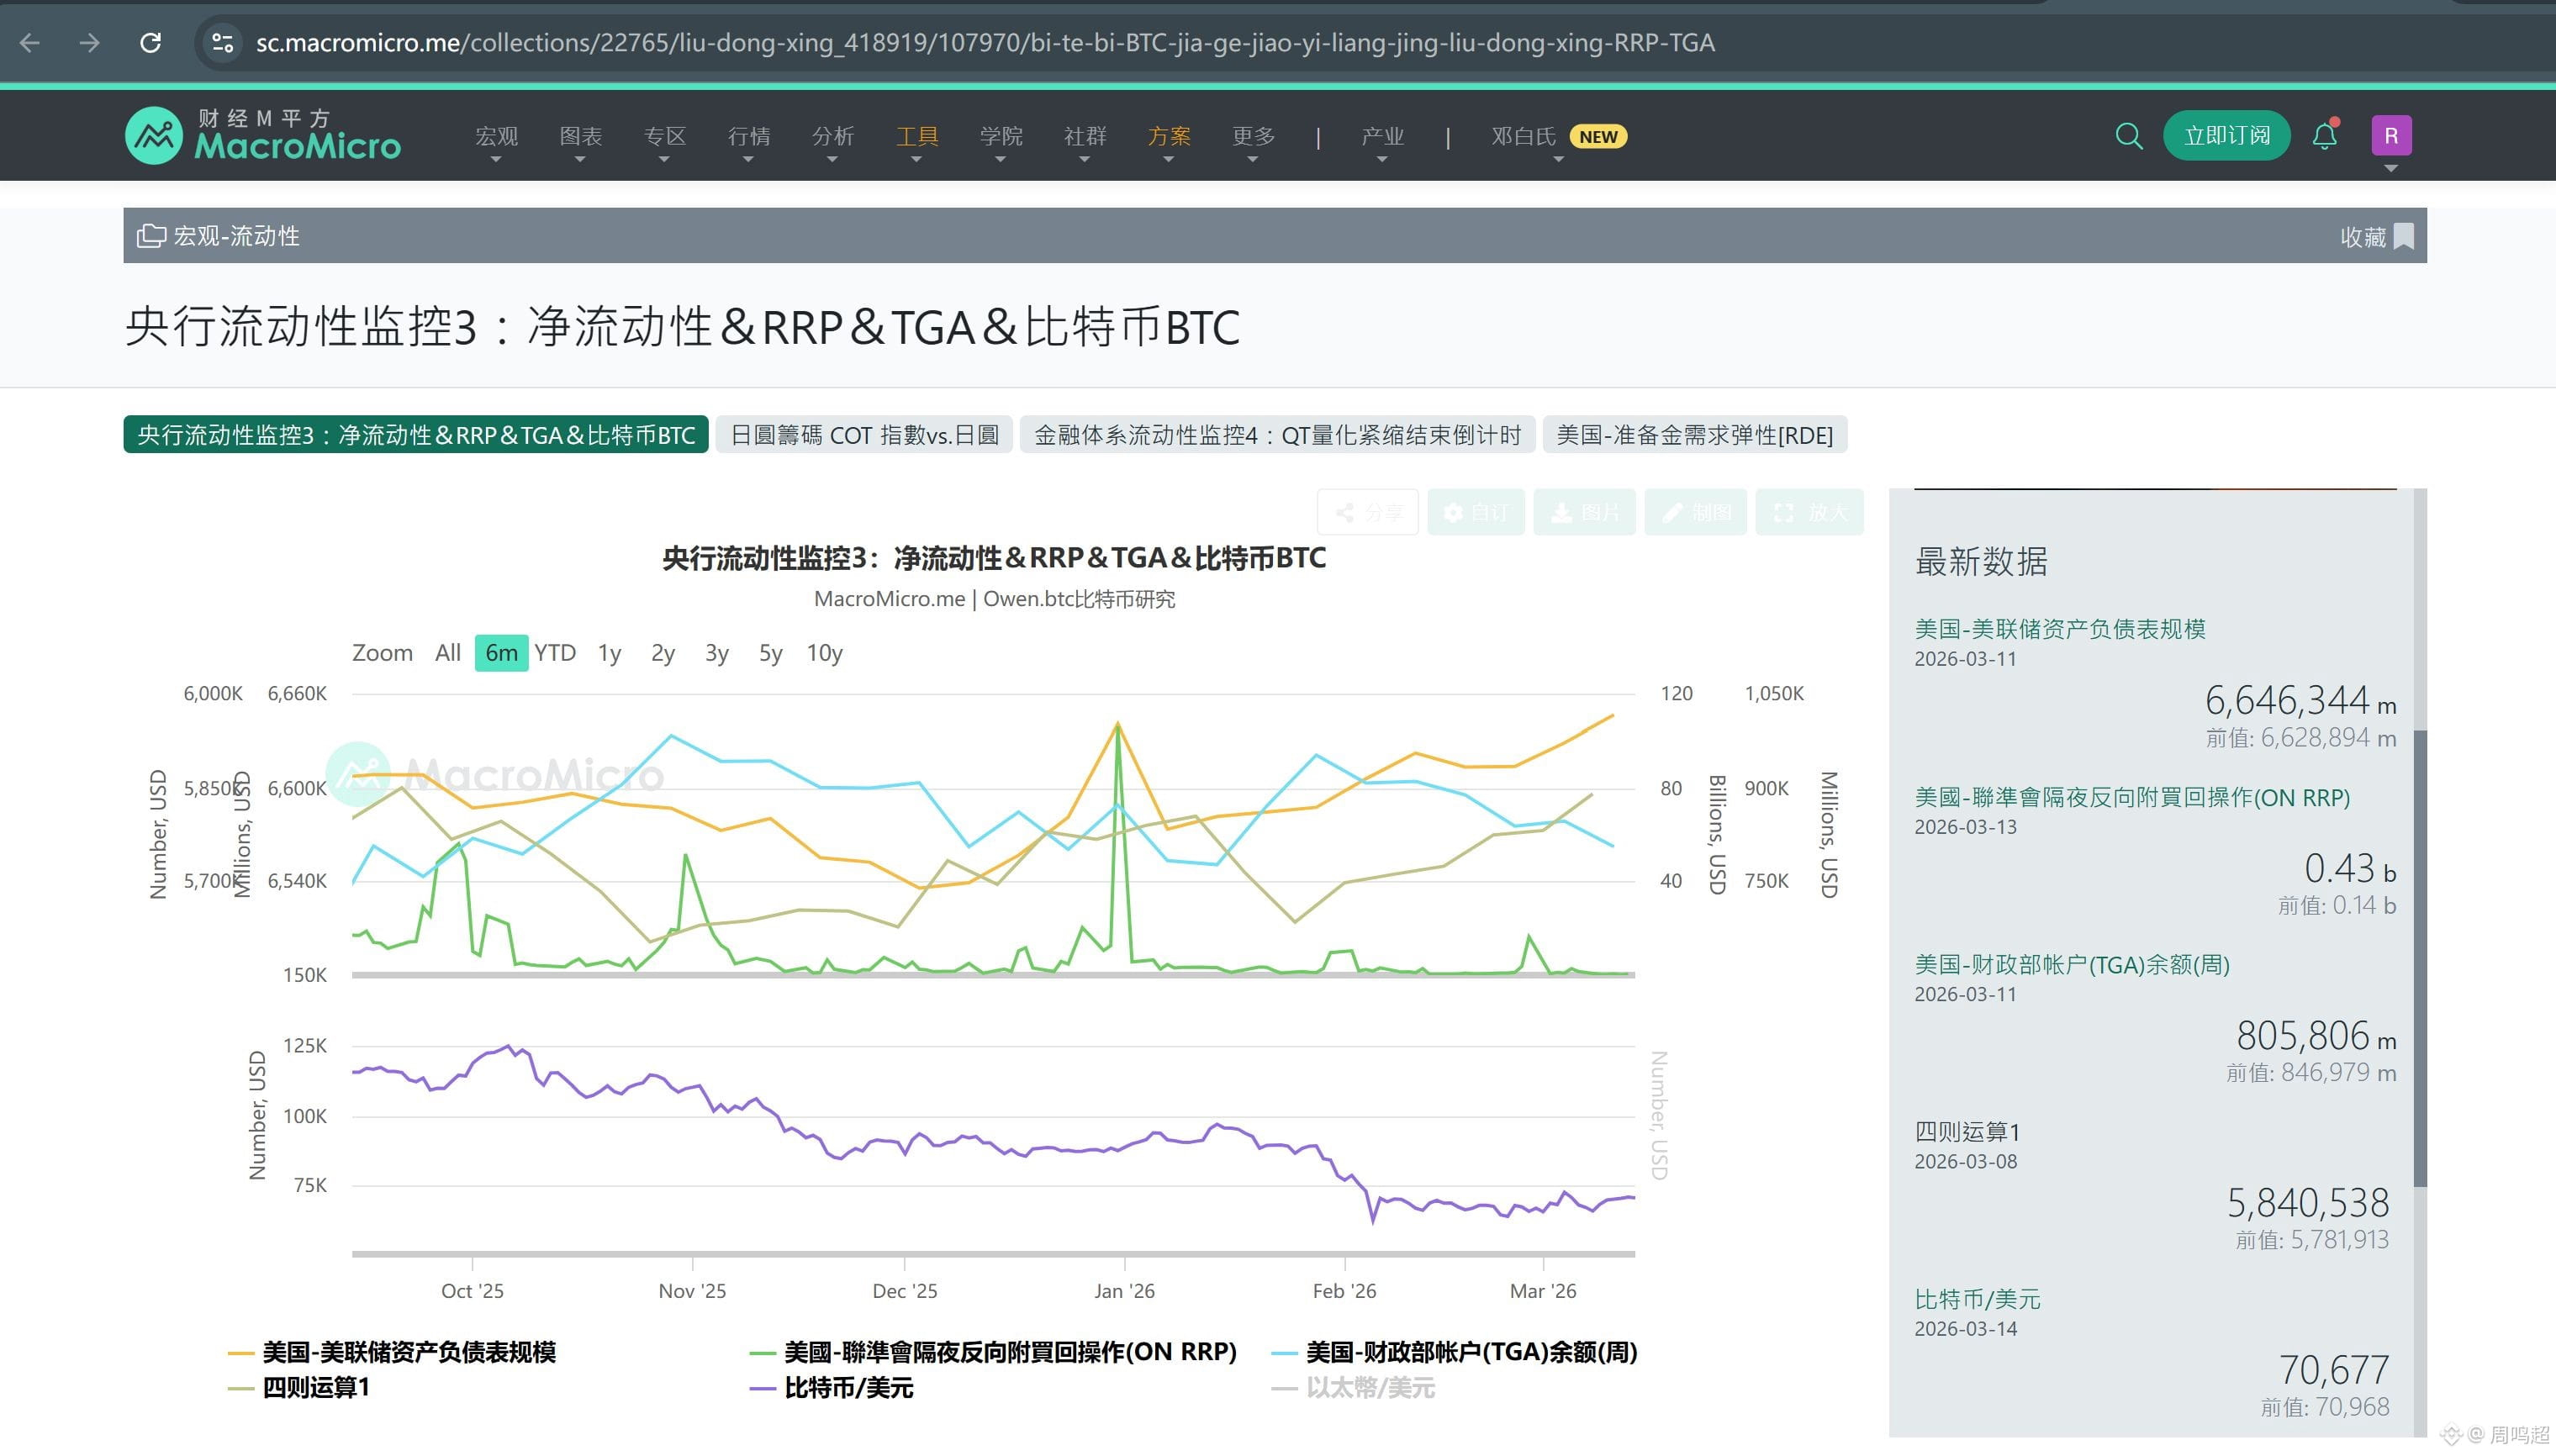Open the search magnifier icon
Screen dimensions: 2556x1456
click(2129, 135)
